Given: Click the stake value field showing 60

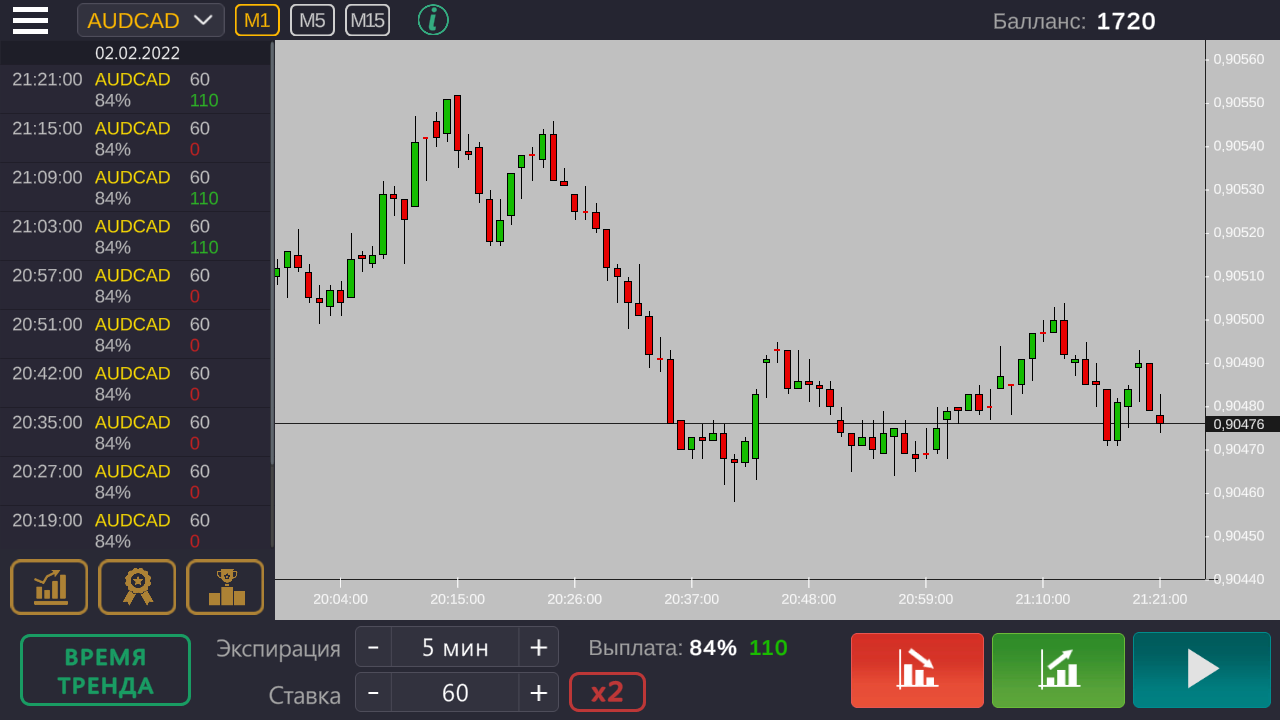Looking at the screenshot, I should 455,692.
